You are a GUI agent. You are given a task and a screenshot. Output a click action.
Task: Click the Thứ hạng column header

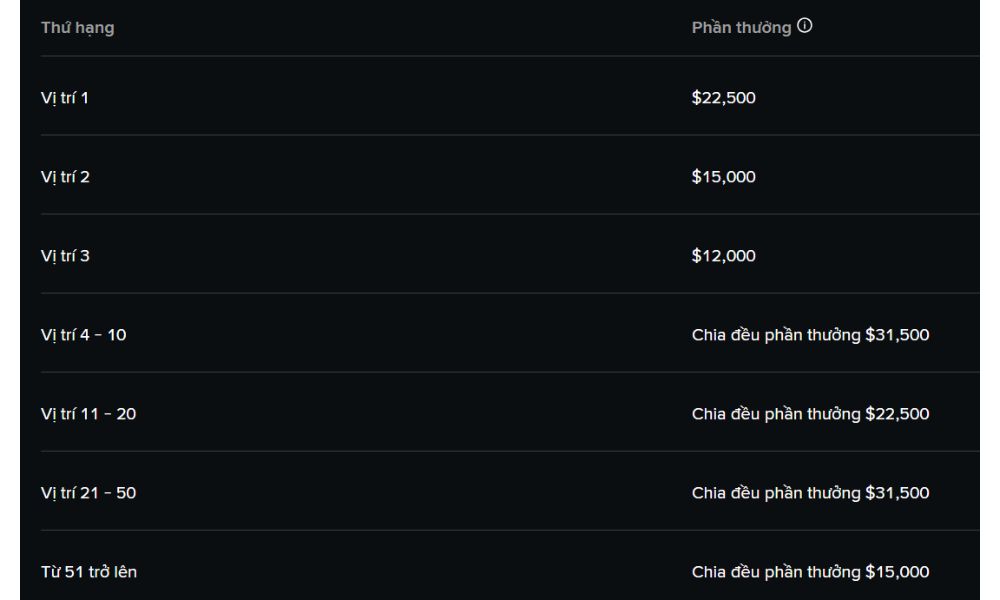[77, 28]
